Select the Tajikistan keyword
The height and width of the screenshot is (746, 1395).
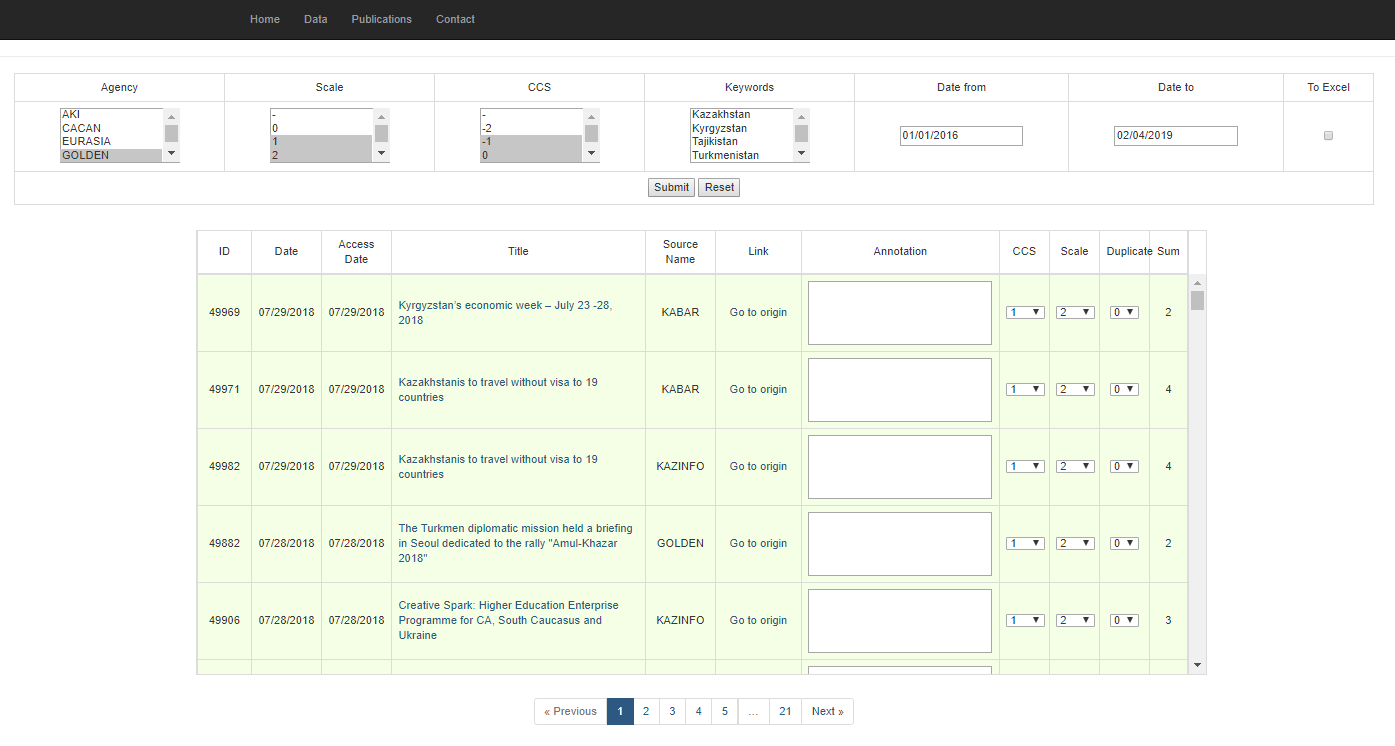741,142
